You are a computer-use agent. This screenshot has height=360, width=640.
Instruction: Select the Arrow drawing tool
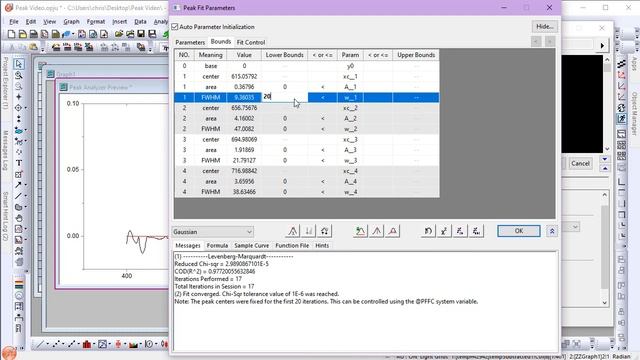[19, 185]
